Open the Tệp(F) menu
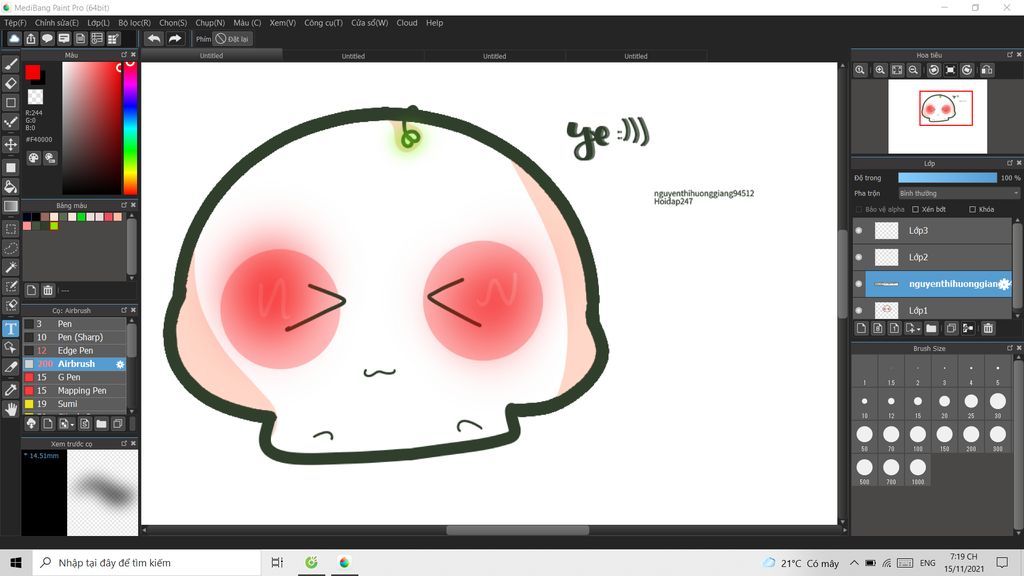This screenshot has width=1024, height=576. (16, 23)
